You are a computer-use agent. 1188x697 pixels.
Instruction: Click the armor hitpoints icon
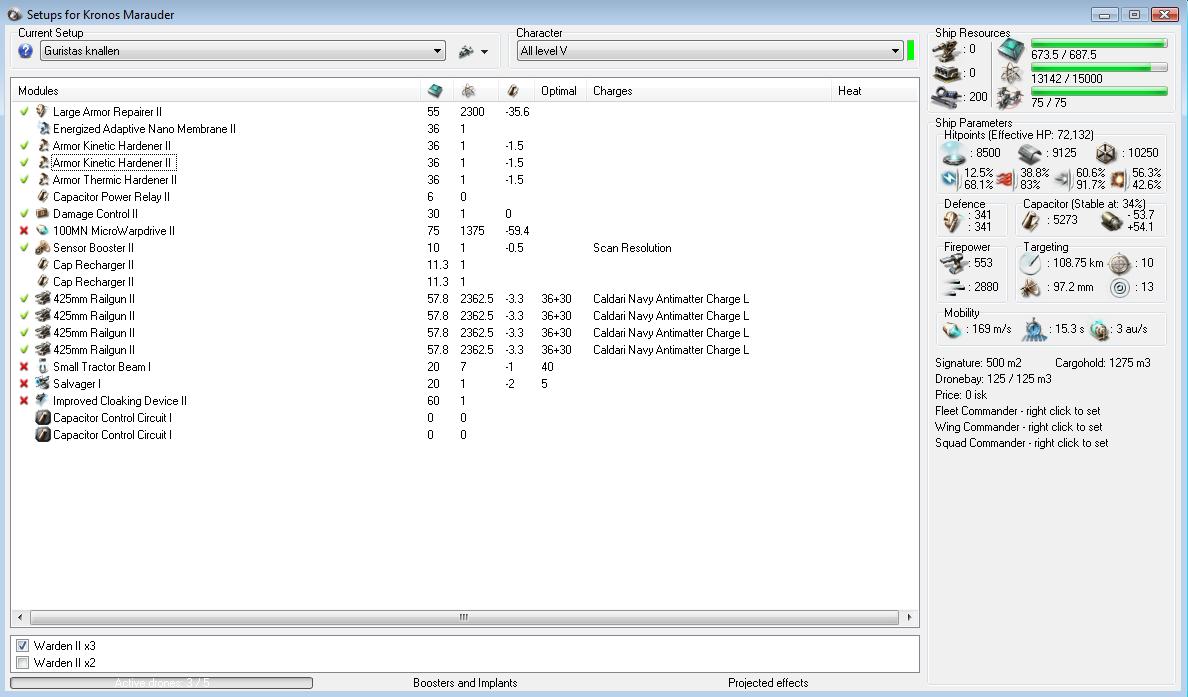[1029, 154]
